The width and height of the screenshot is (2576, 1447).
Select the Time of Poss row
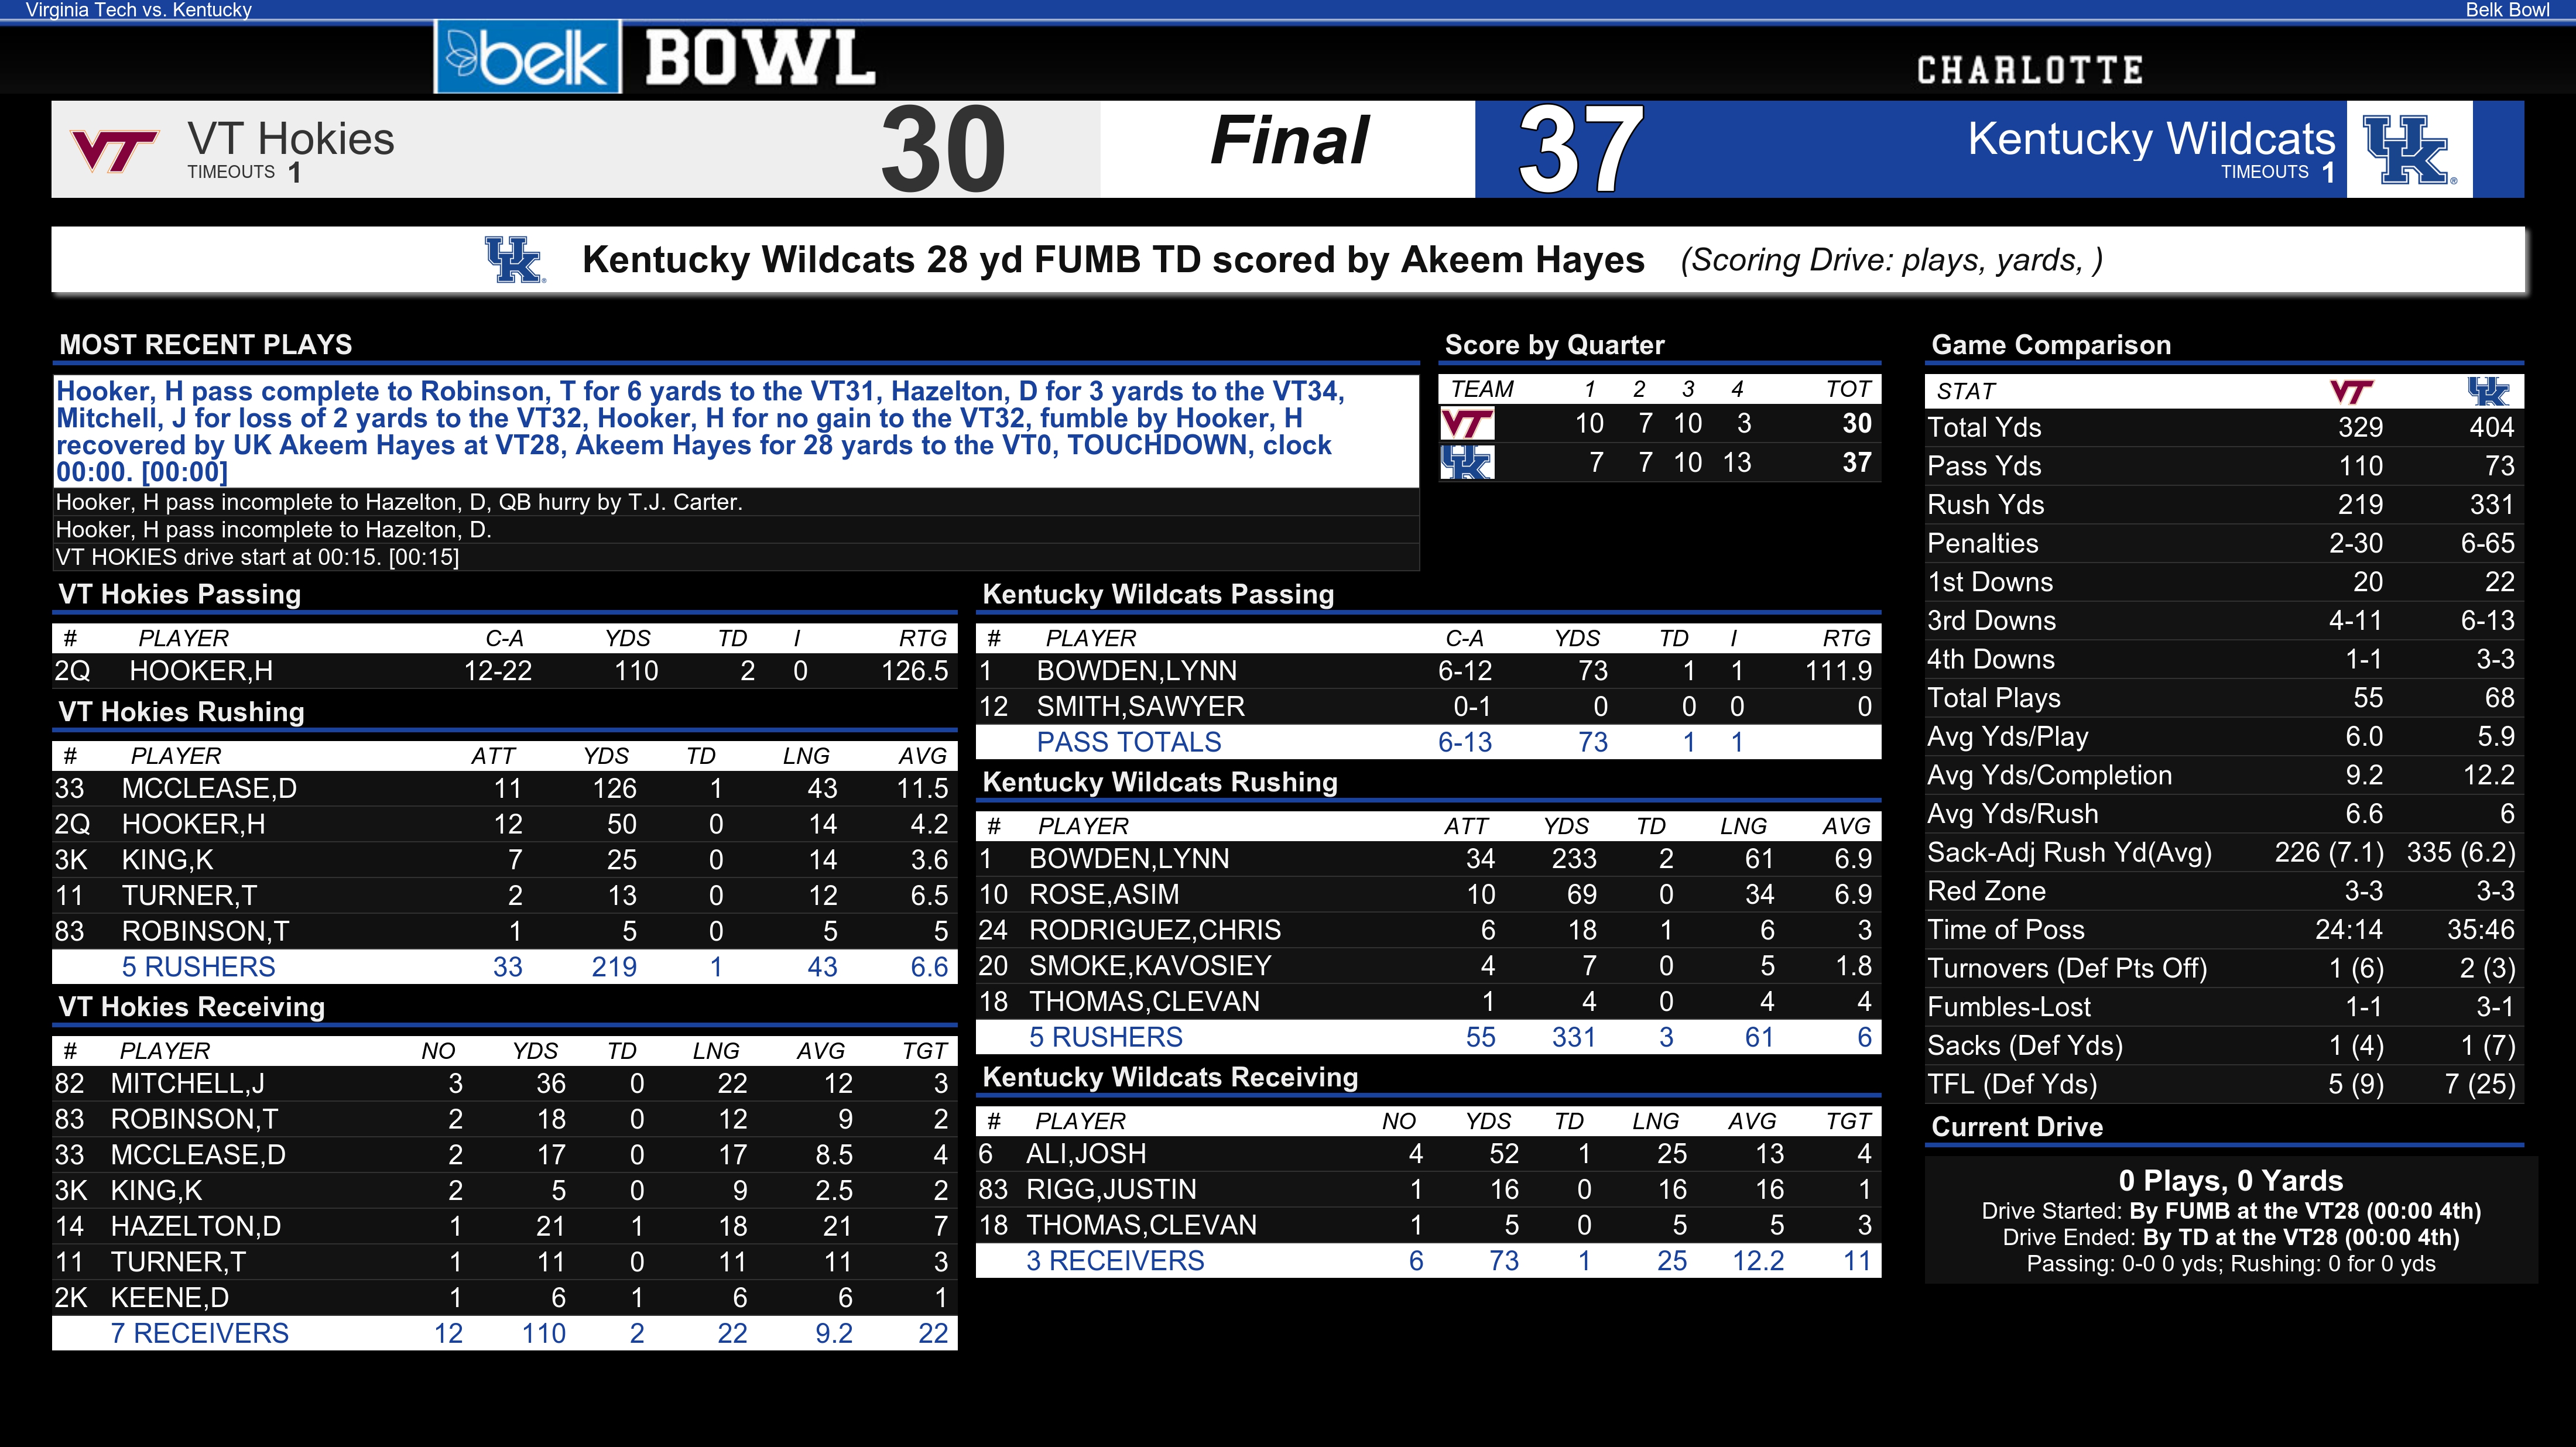(x=2224, y=930)
